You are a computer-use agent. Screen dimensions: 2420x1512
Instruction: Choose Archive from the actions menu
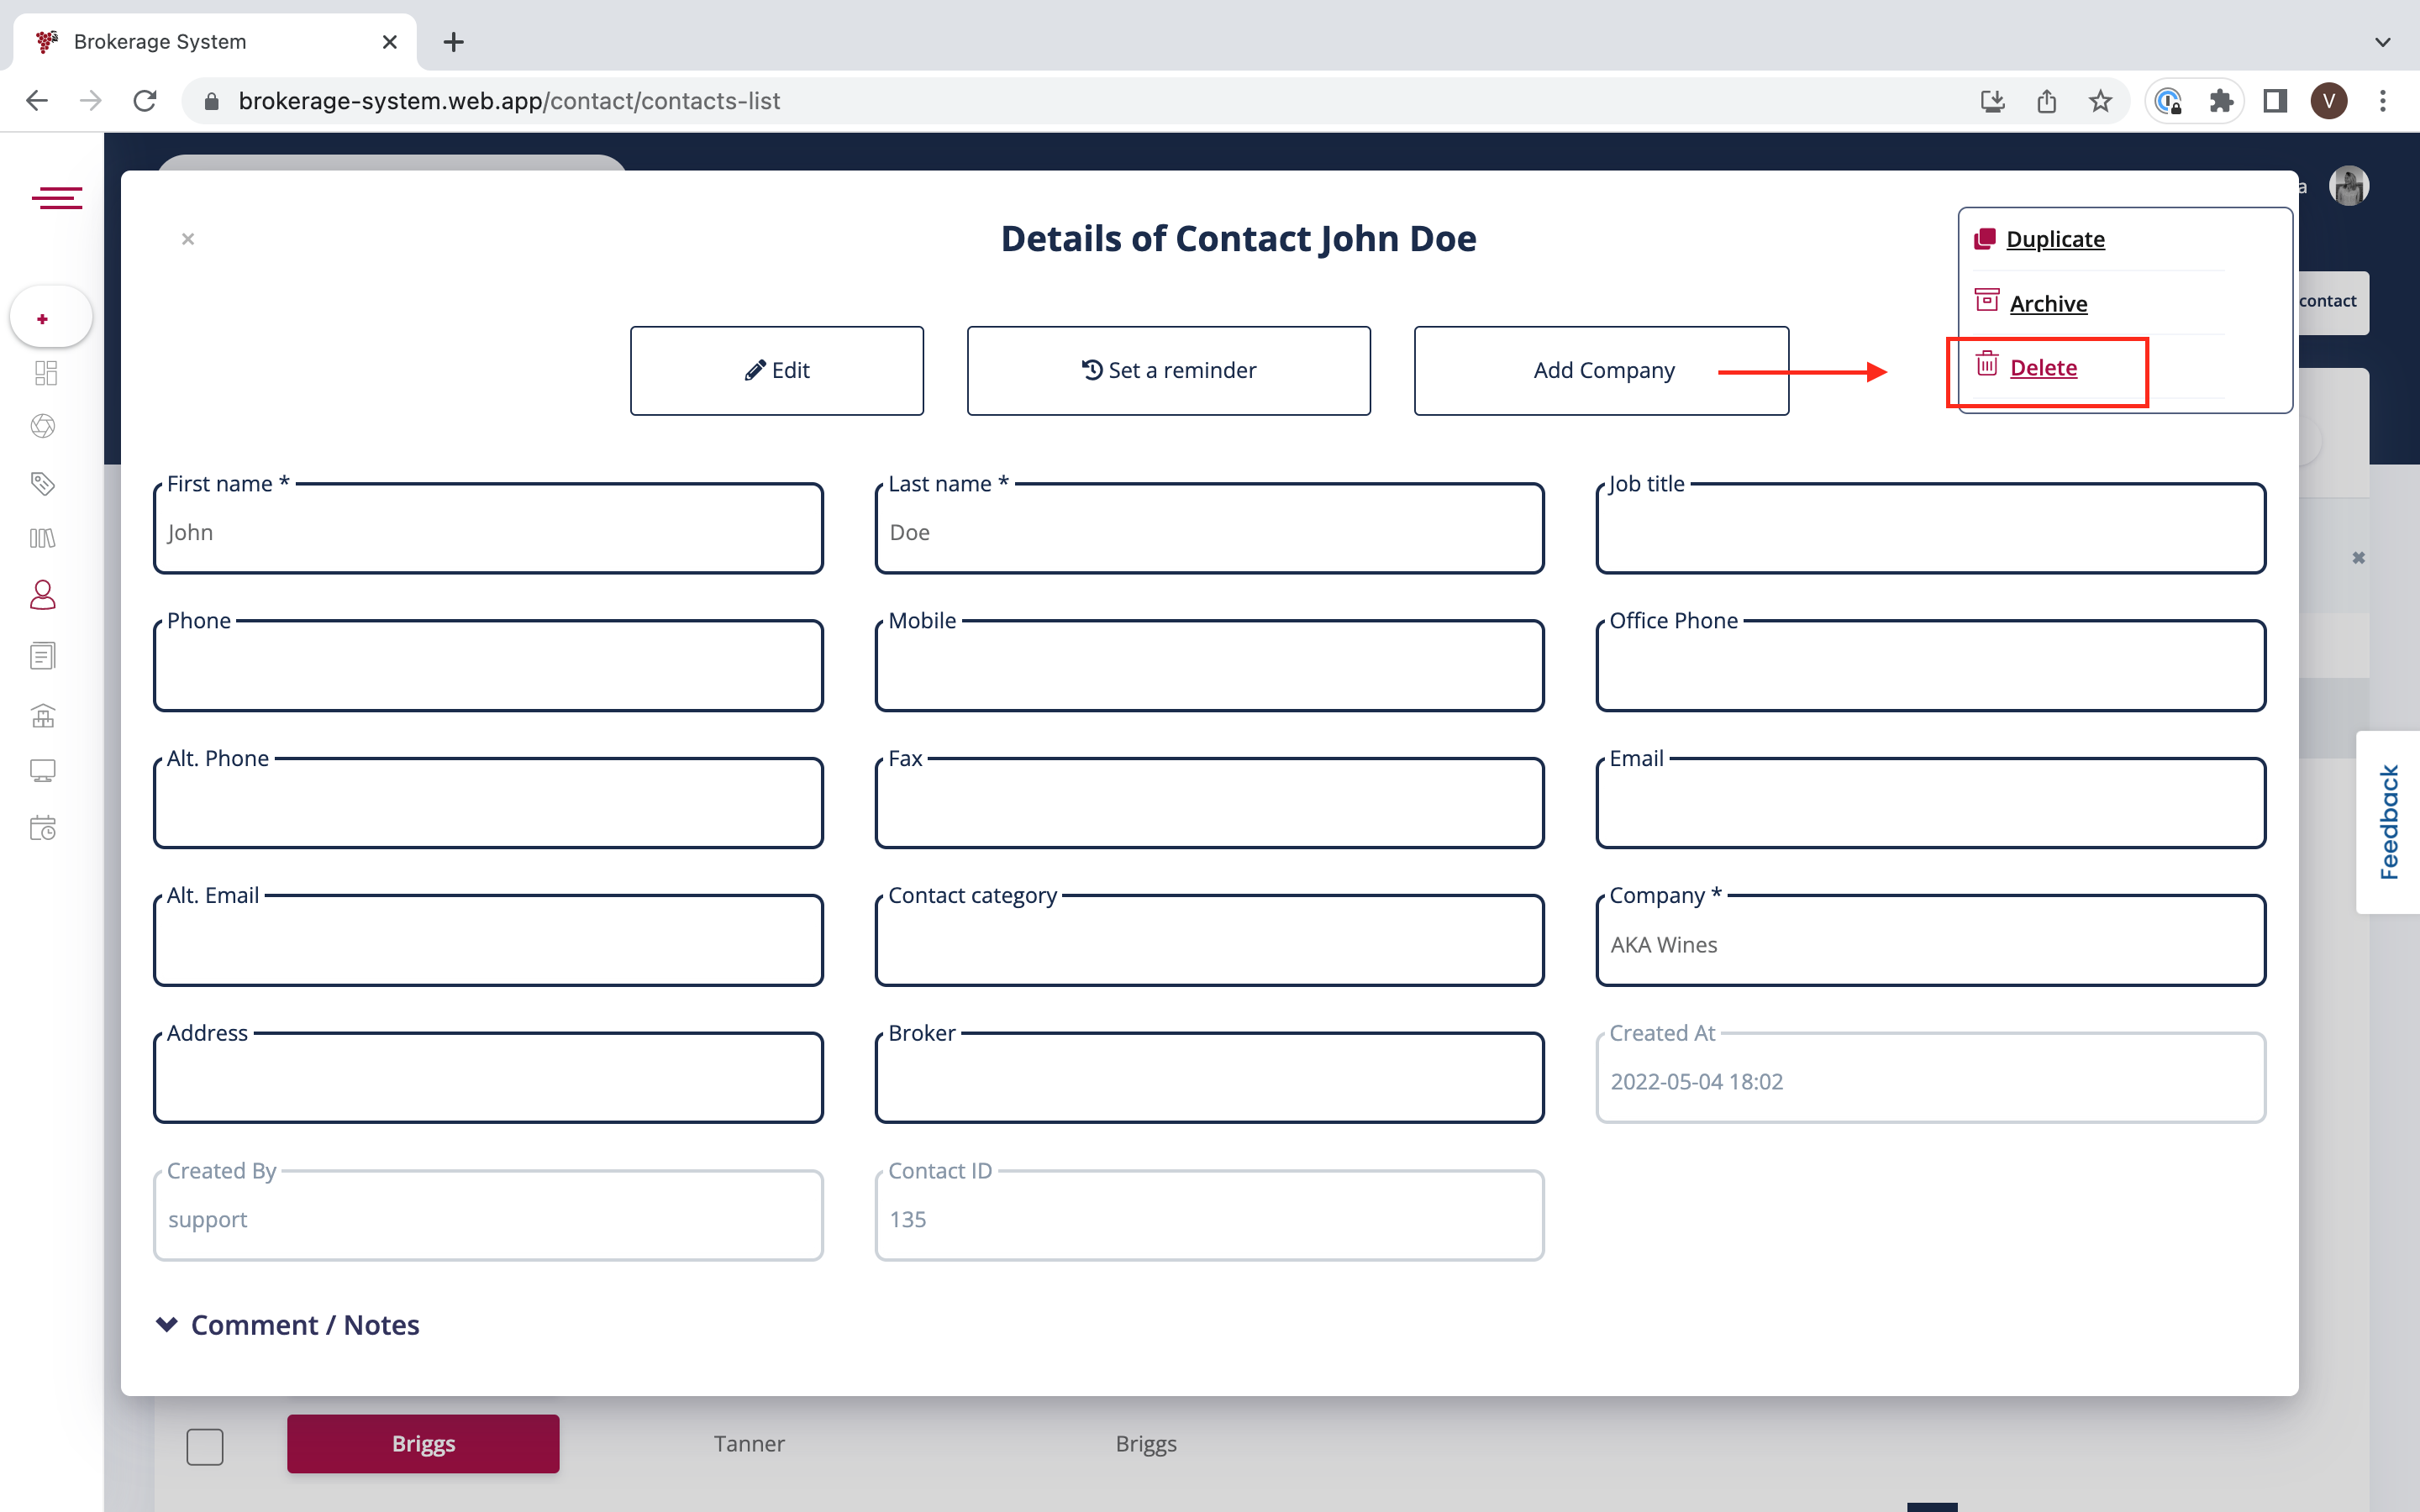coord(2048,304)
